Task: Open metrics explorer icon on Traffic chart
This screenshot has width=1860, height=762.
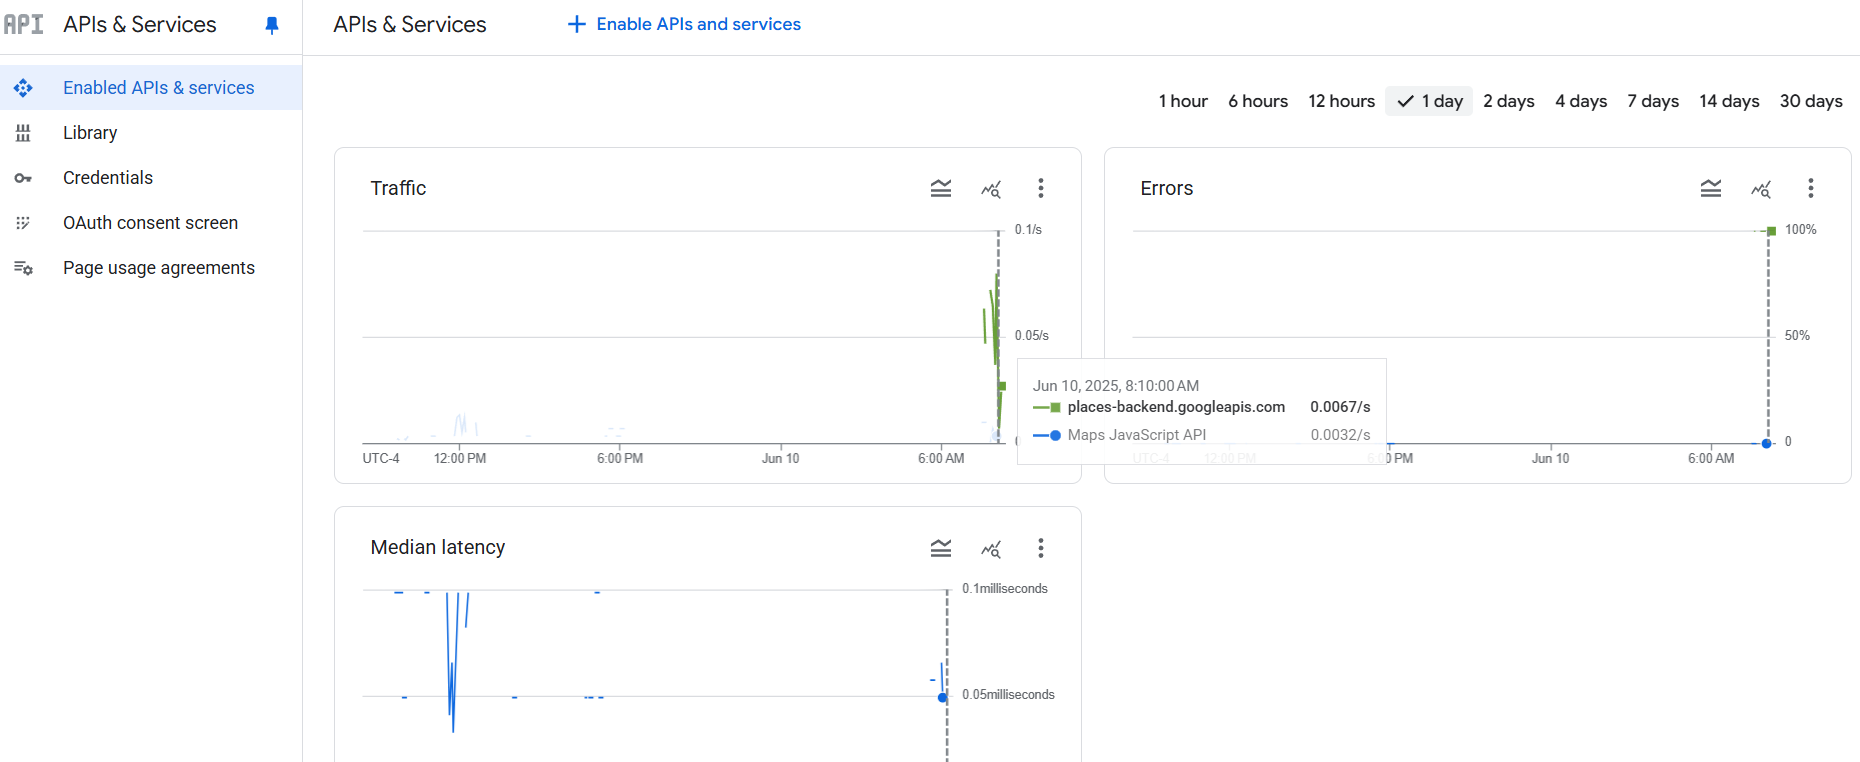Action: click(x=990, y=189)
